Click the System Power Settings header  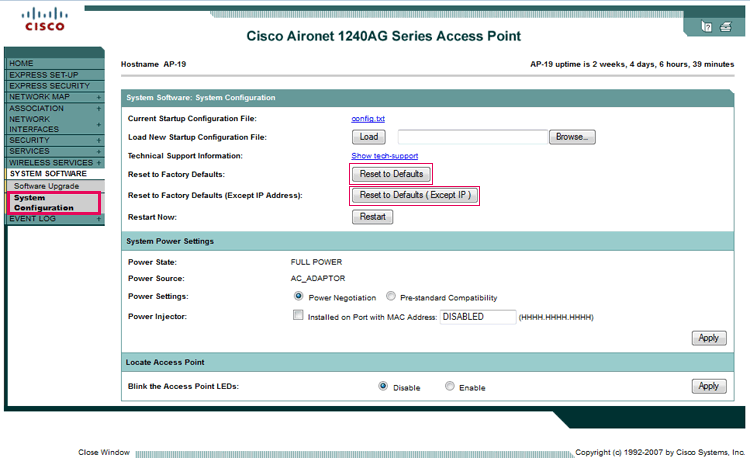click(170, 241)
